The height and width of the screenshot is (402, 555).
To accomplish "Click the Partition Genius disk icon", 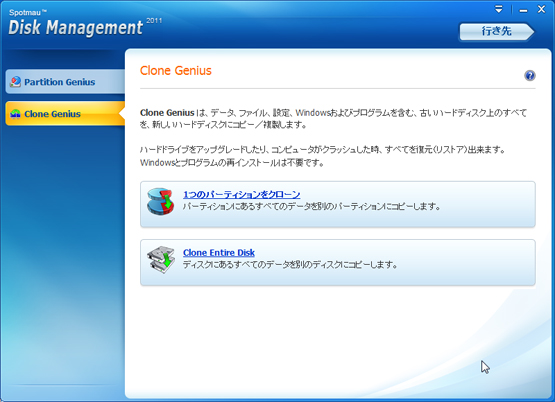I will (x=15, y=82).
